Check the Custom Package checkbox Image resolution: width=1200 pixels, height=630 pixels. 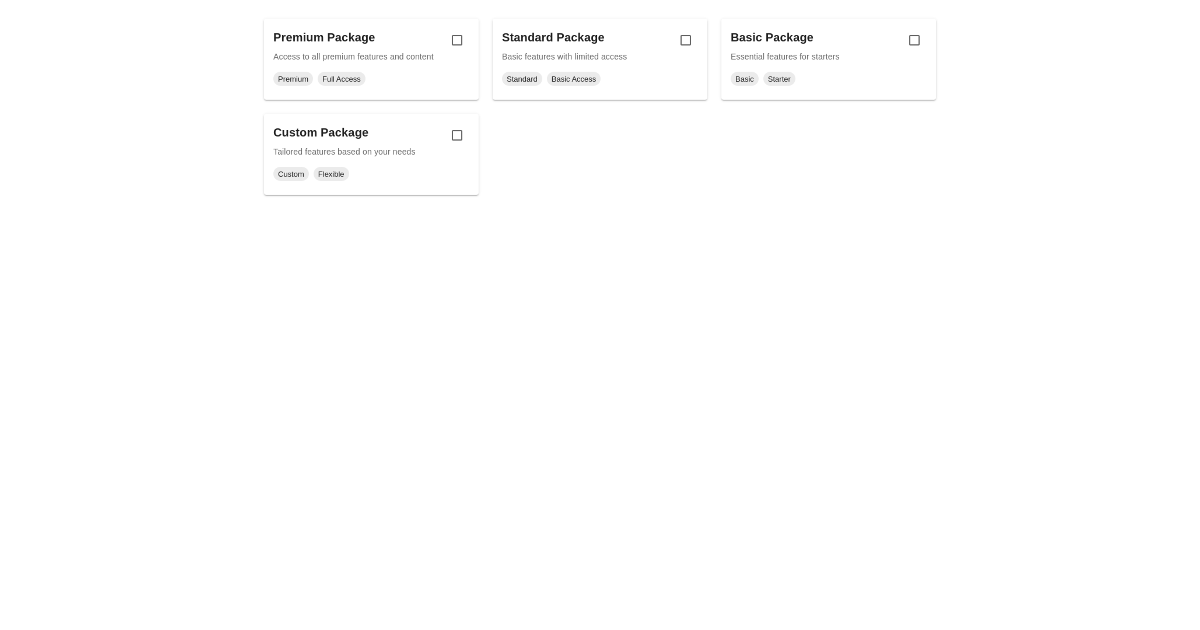[457, 135]
